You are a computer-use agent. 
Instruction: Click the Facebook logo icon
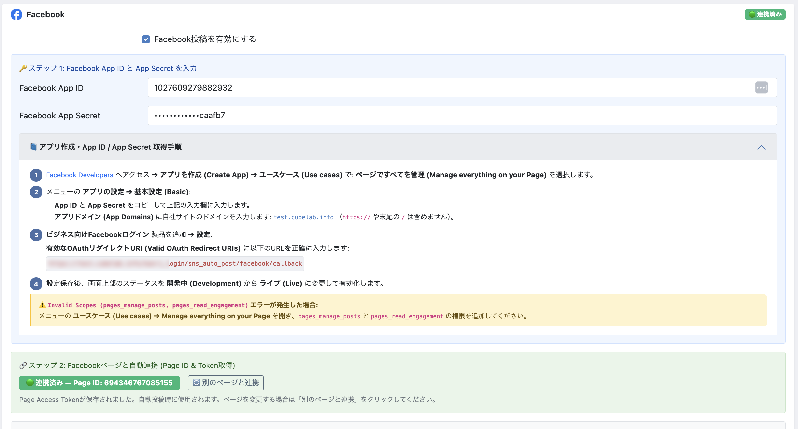pos(16,14)
